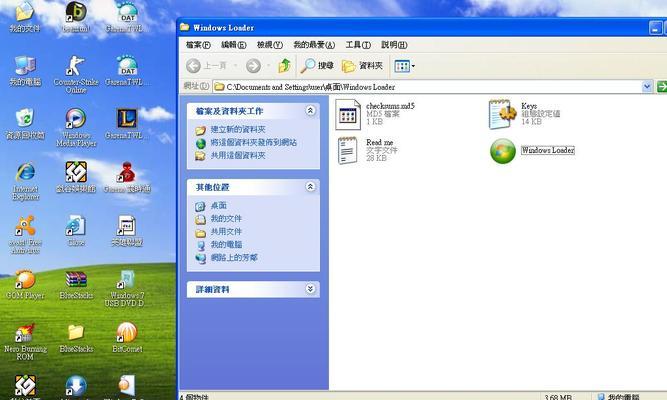Go to 網路上的芳鄰 in 其他位置
The height and width of the screenshot is (400, 667).
(x=234, y=258)
